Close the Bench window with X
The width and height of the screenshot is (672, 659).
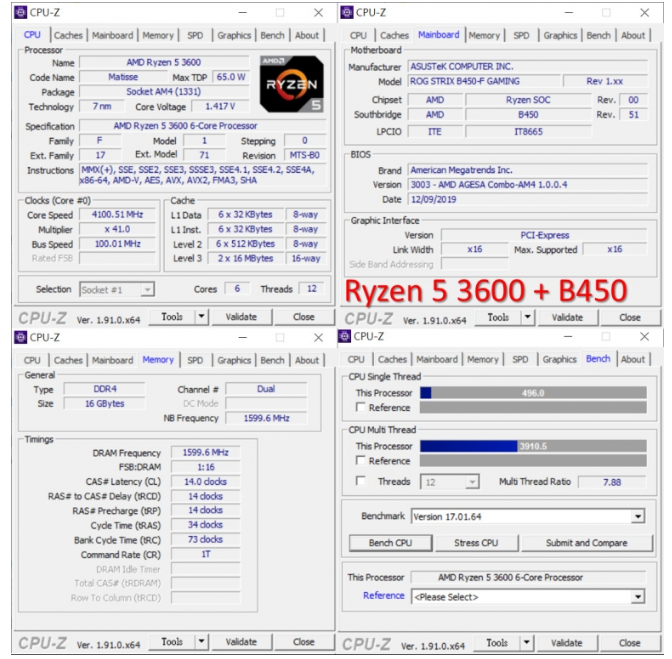pos(645,337)
